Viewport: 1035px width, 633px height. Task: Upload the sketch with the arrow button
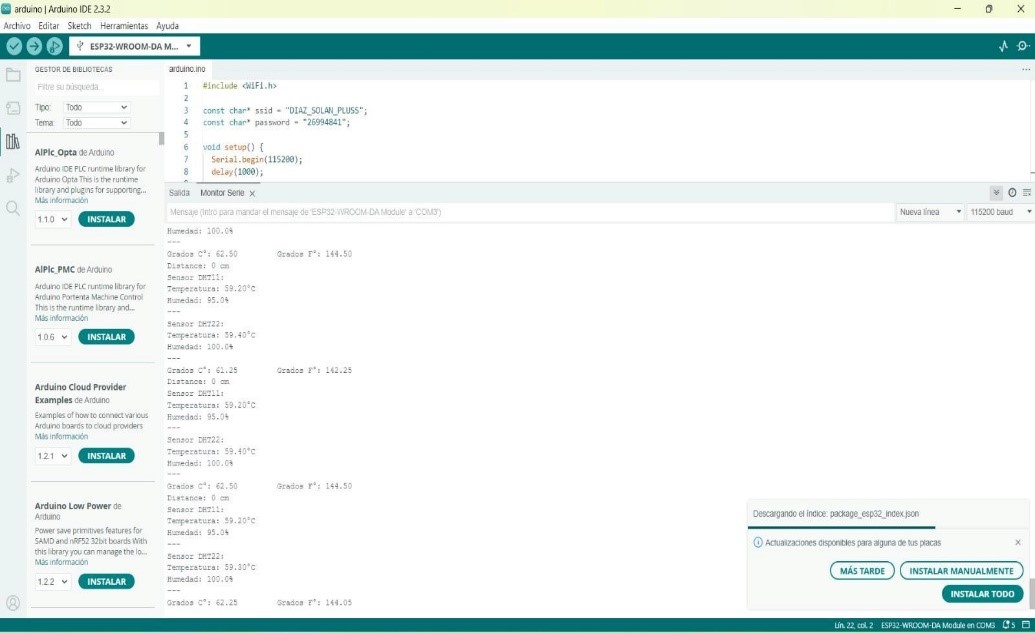[34, 46]
